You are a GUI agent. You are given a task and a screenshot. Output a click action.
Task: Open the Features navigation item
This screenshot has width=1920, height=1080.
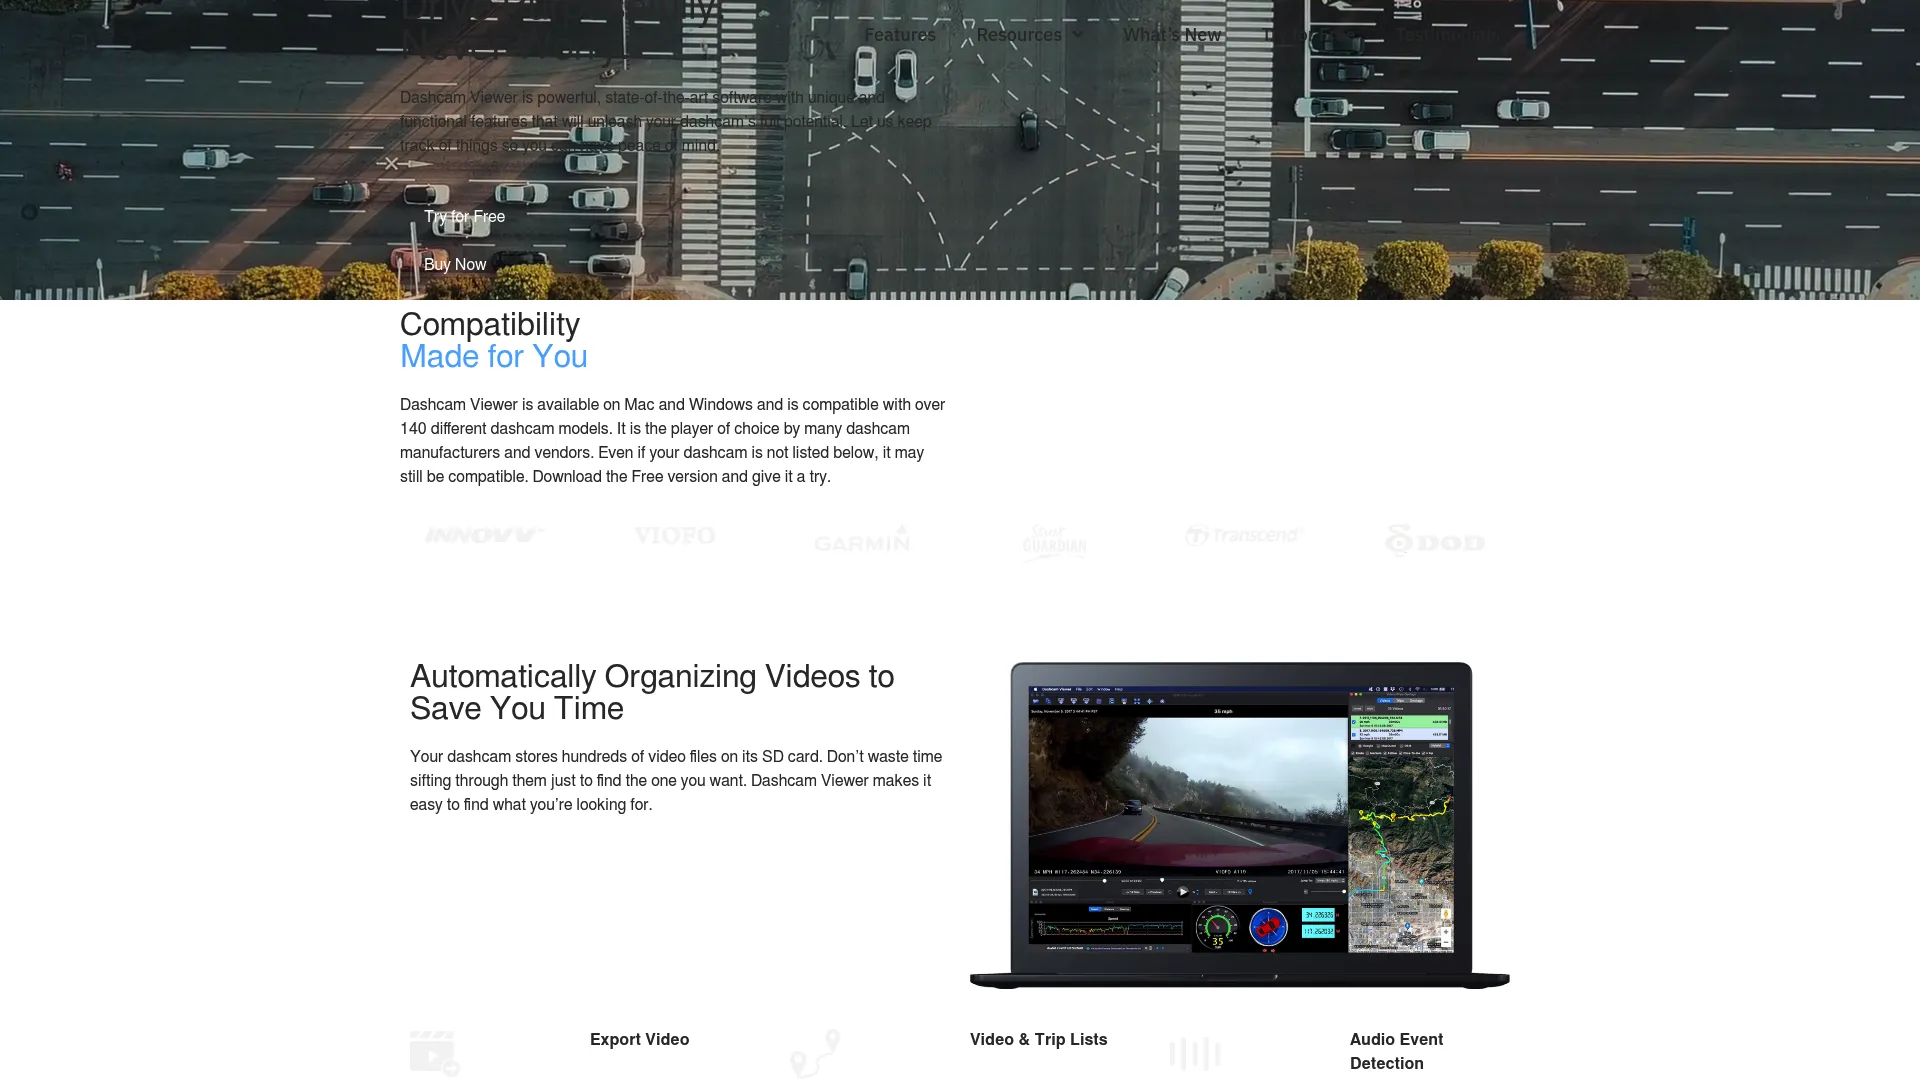[899, 35]
